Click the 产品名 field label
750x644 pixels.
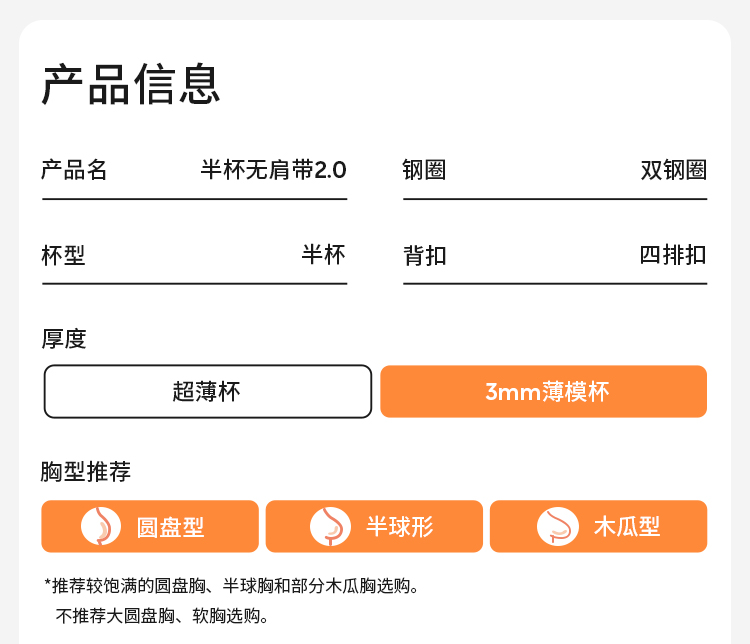[74, 170]
